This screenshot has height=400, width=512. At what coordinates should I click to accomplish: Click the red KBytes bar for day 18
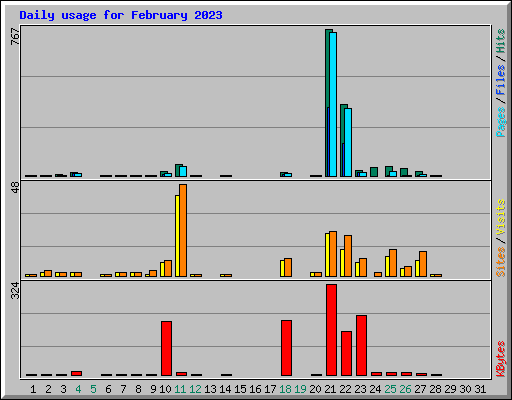point(286,348)
